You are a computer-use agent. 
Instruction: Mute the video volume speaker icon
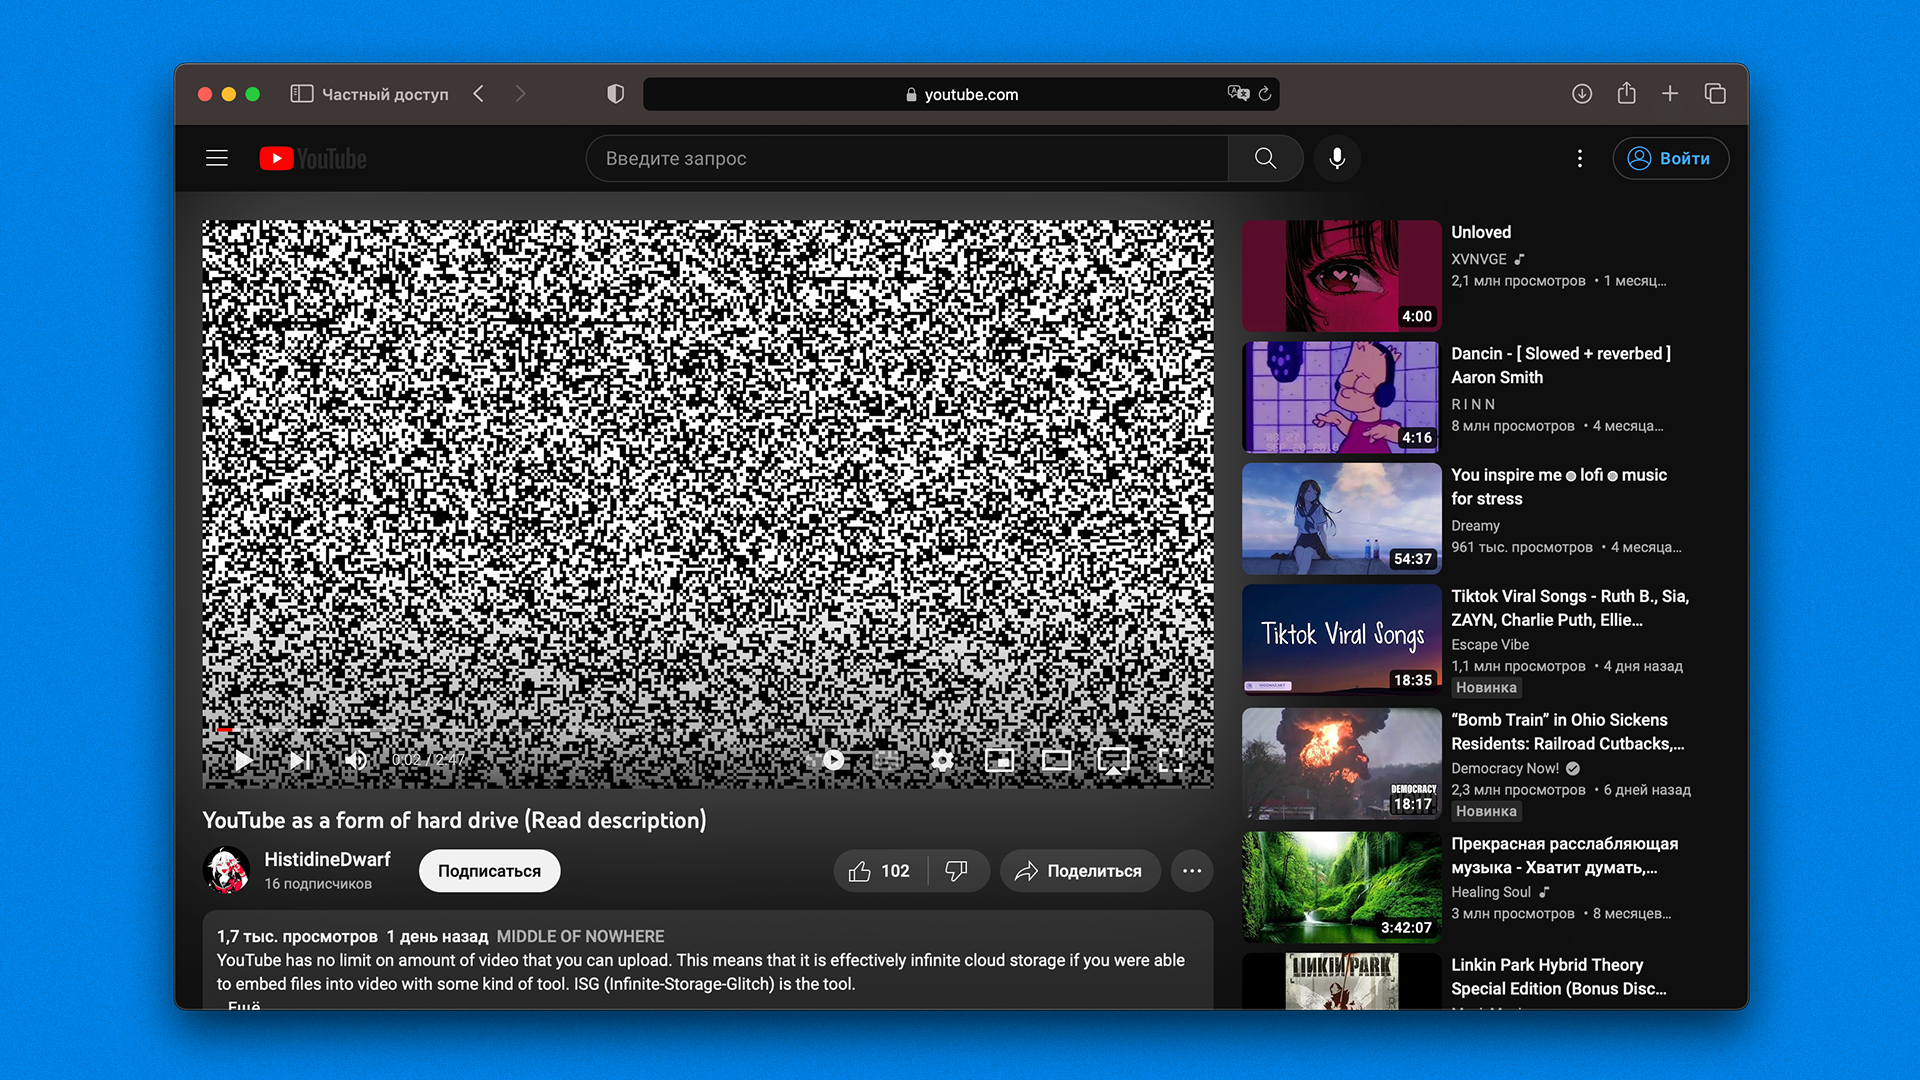(x=355, y=760)
